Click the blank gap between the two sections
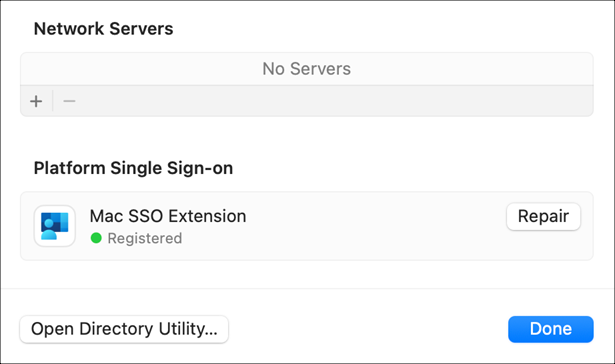 coord(307,137)
